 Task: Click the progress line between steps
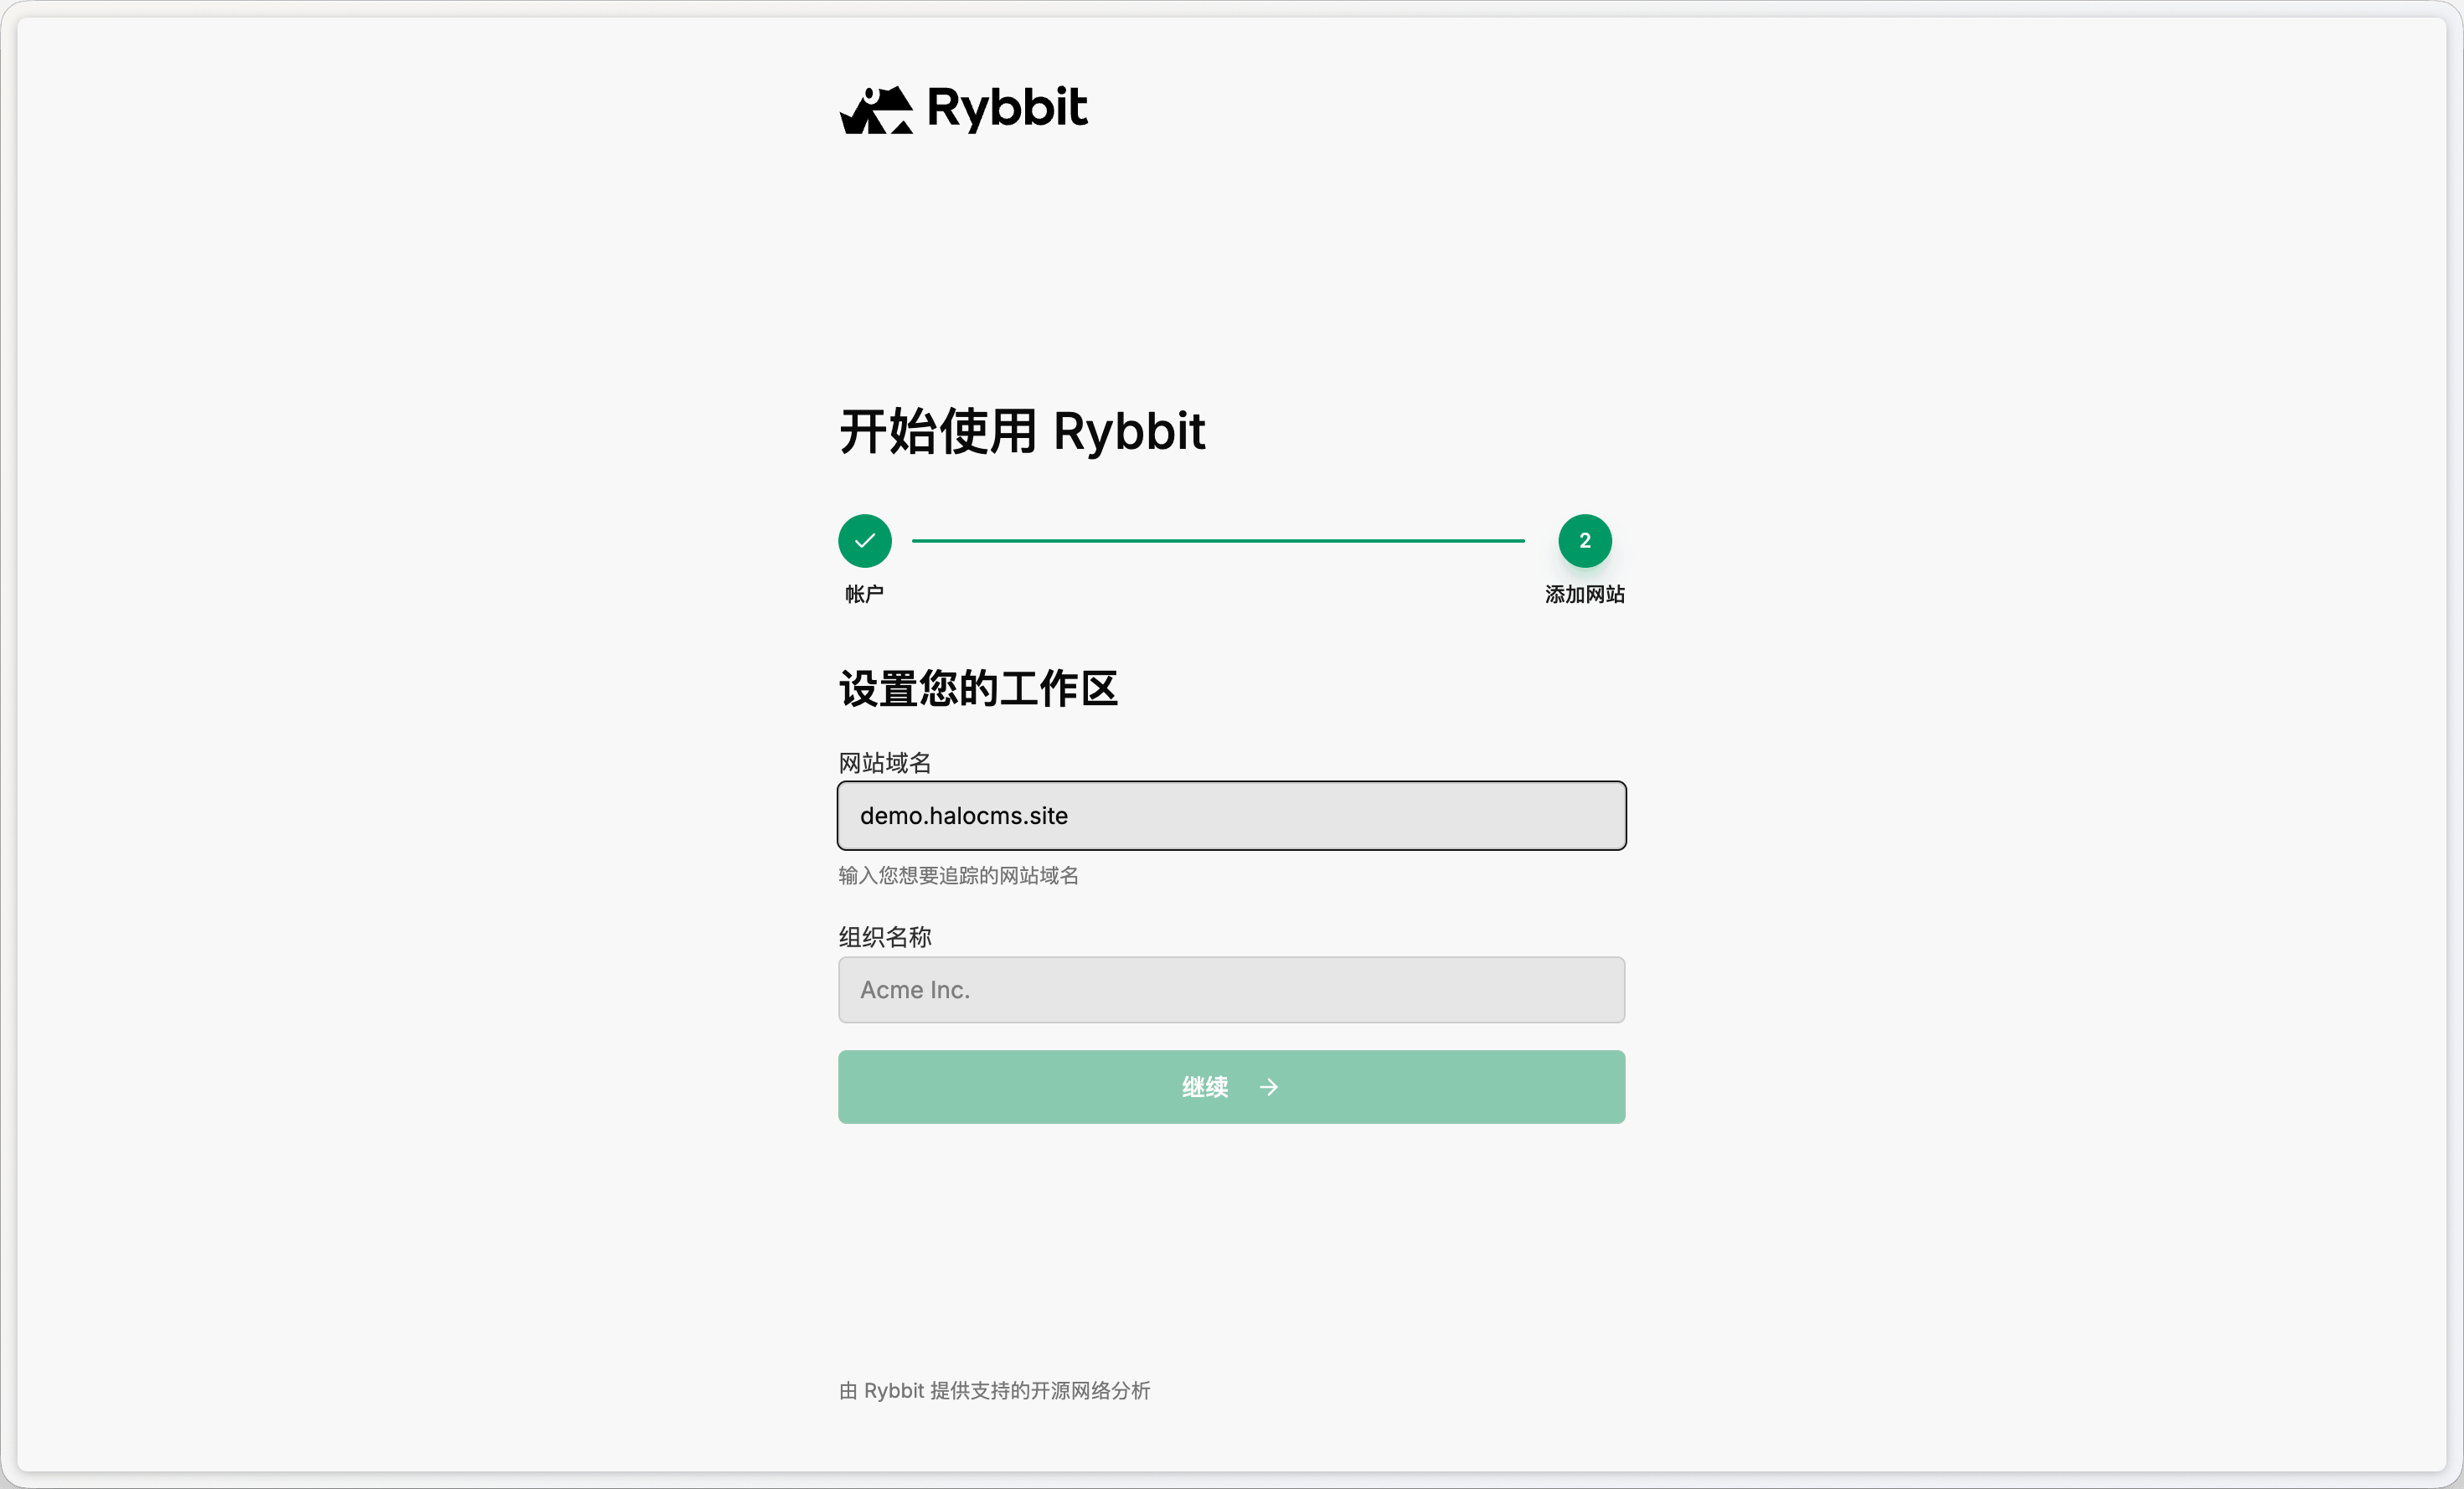point(1218,541)
